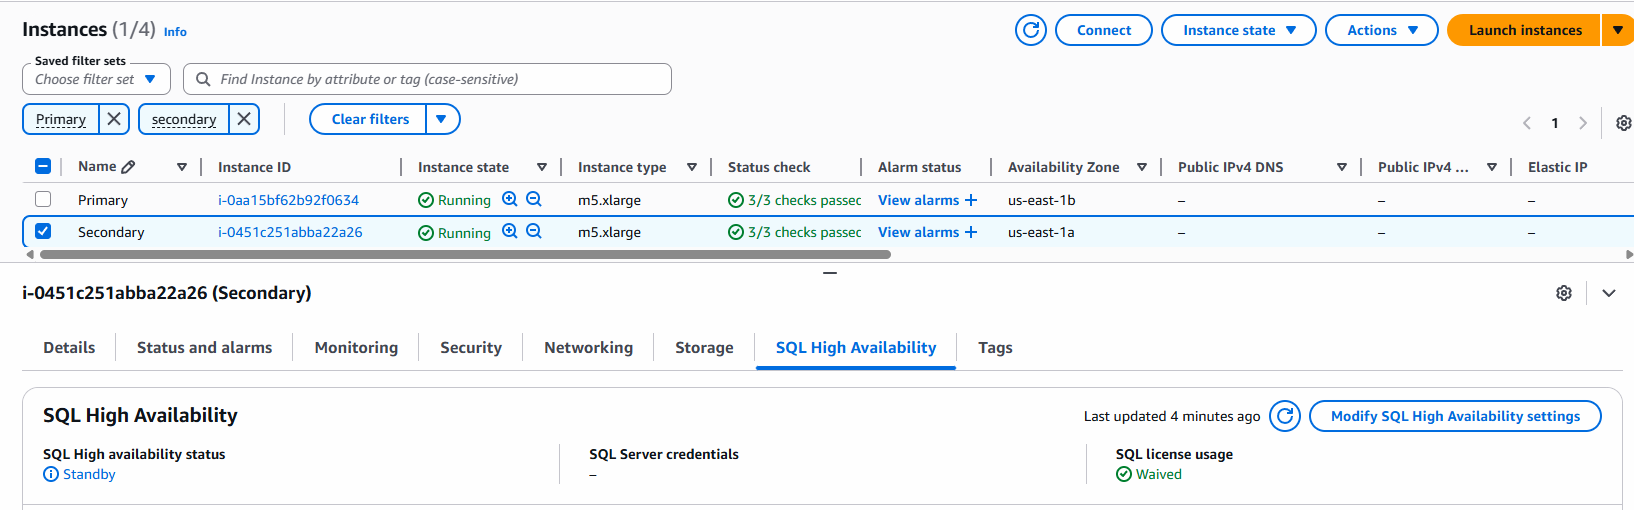Expand the Actions dropdown menu
Image resolution: width=1634 pixels, height=510 pixels.
pyautogui.click(x=1381, y=30)
